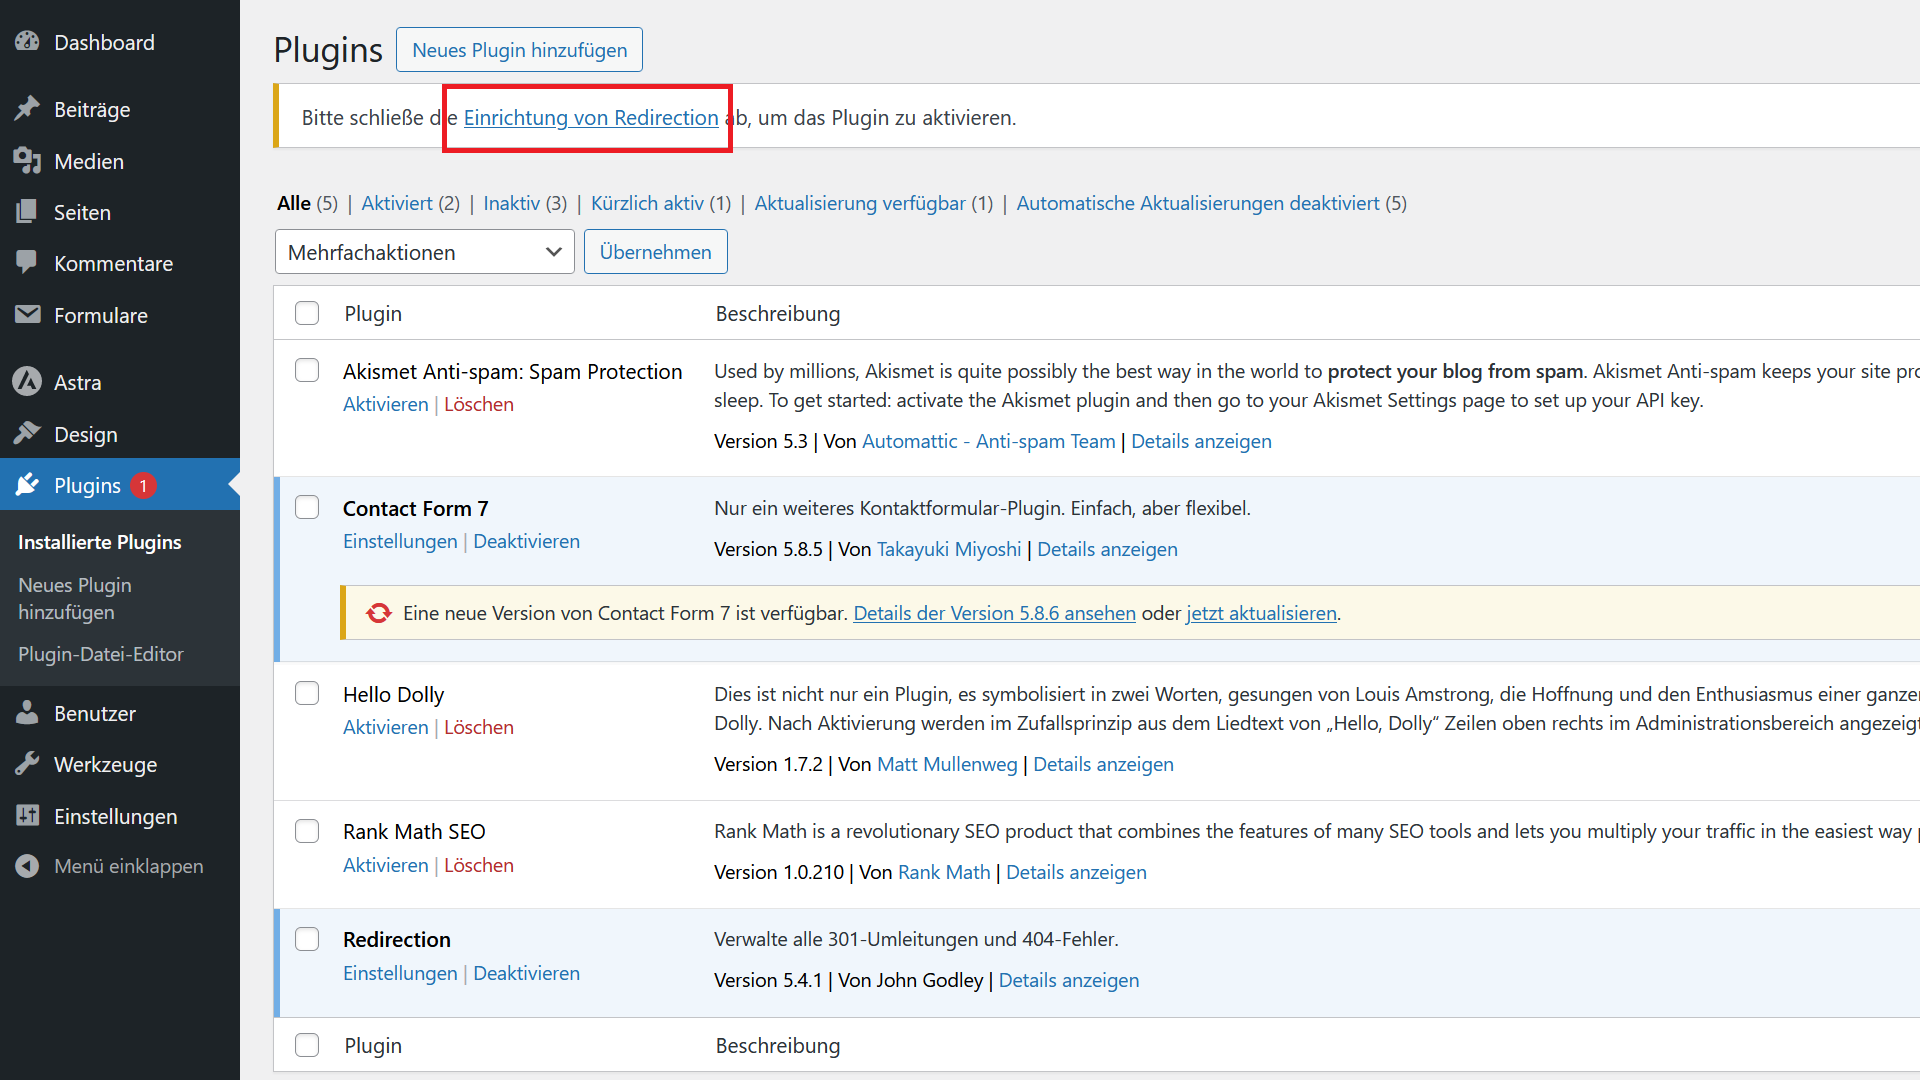
Task: Open the Medien menu item
Action: (89, 161)
